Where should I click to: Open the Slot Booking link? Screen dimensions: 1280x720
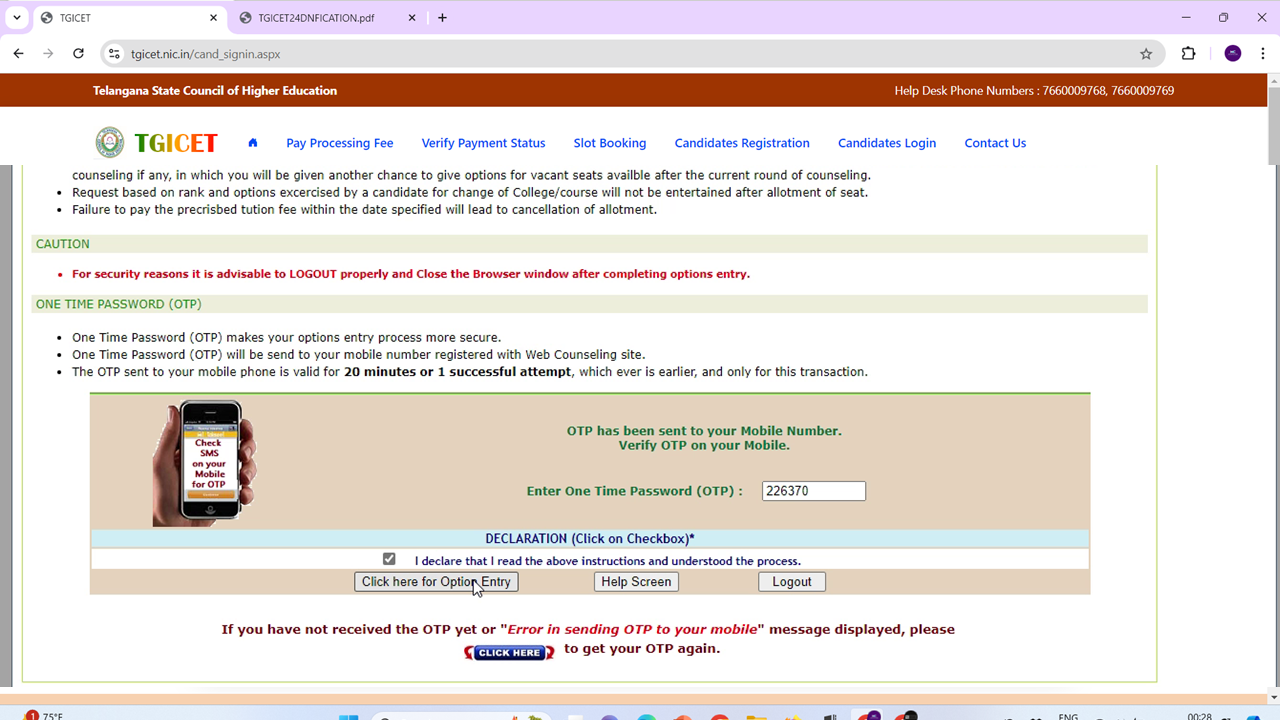coord(609,143)
